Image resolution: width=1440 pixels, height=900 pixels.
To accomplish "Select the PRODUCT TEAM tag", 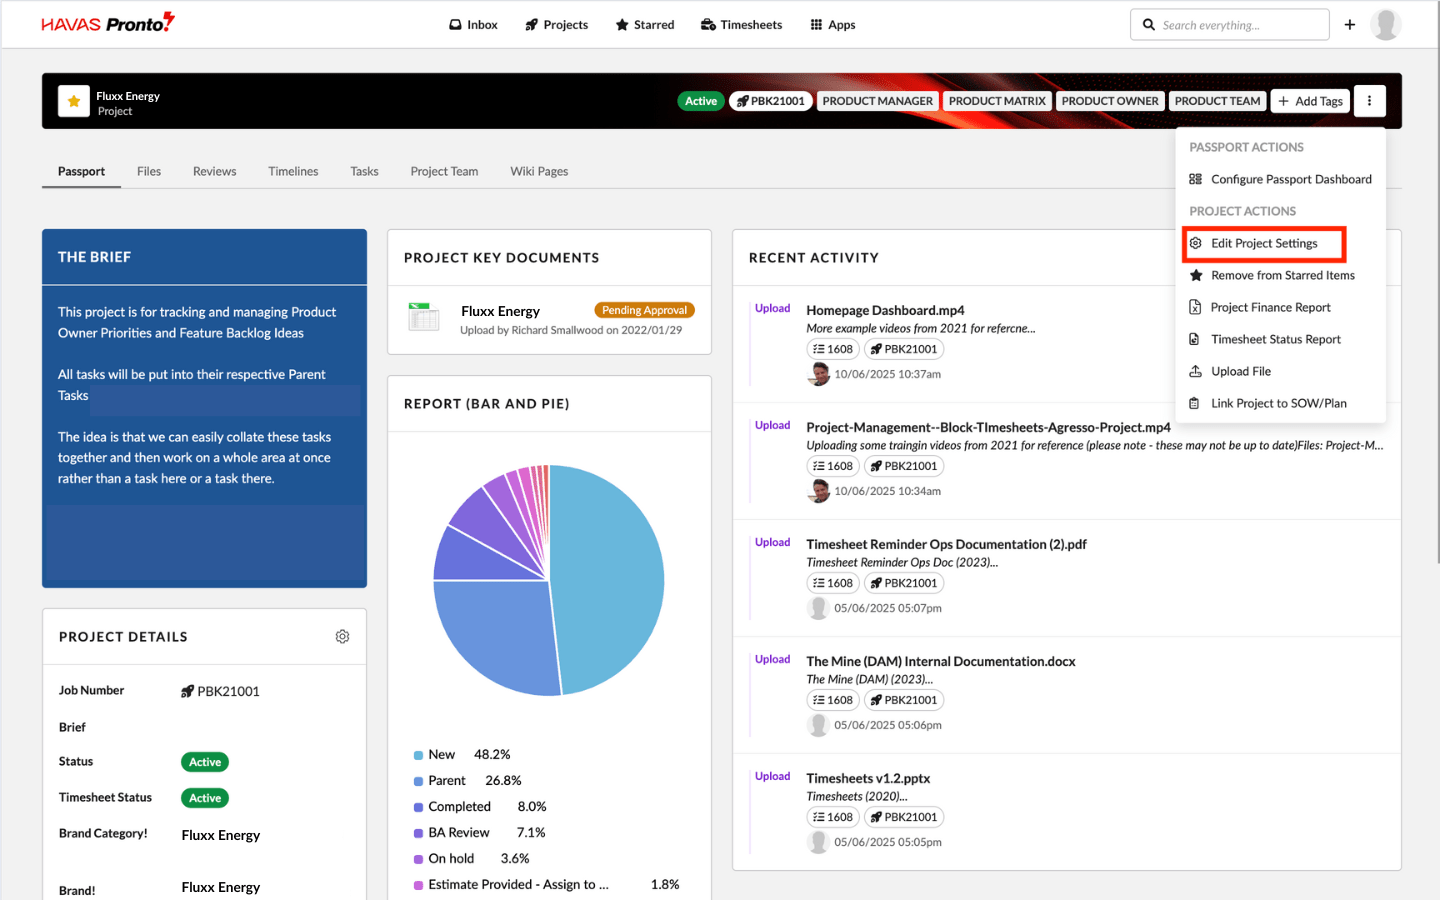I will tap(1217, 101).
